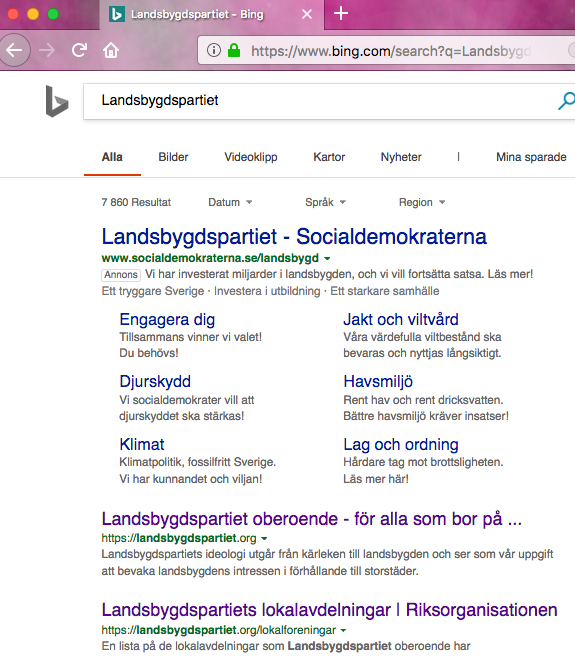575x672 pixels.
Task: Open a new tab with plus icon
Action: [x=341, y=14]
